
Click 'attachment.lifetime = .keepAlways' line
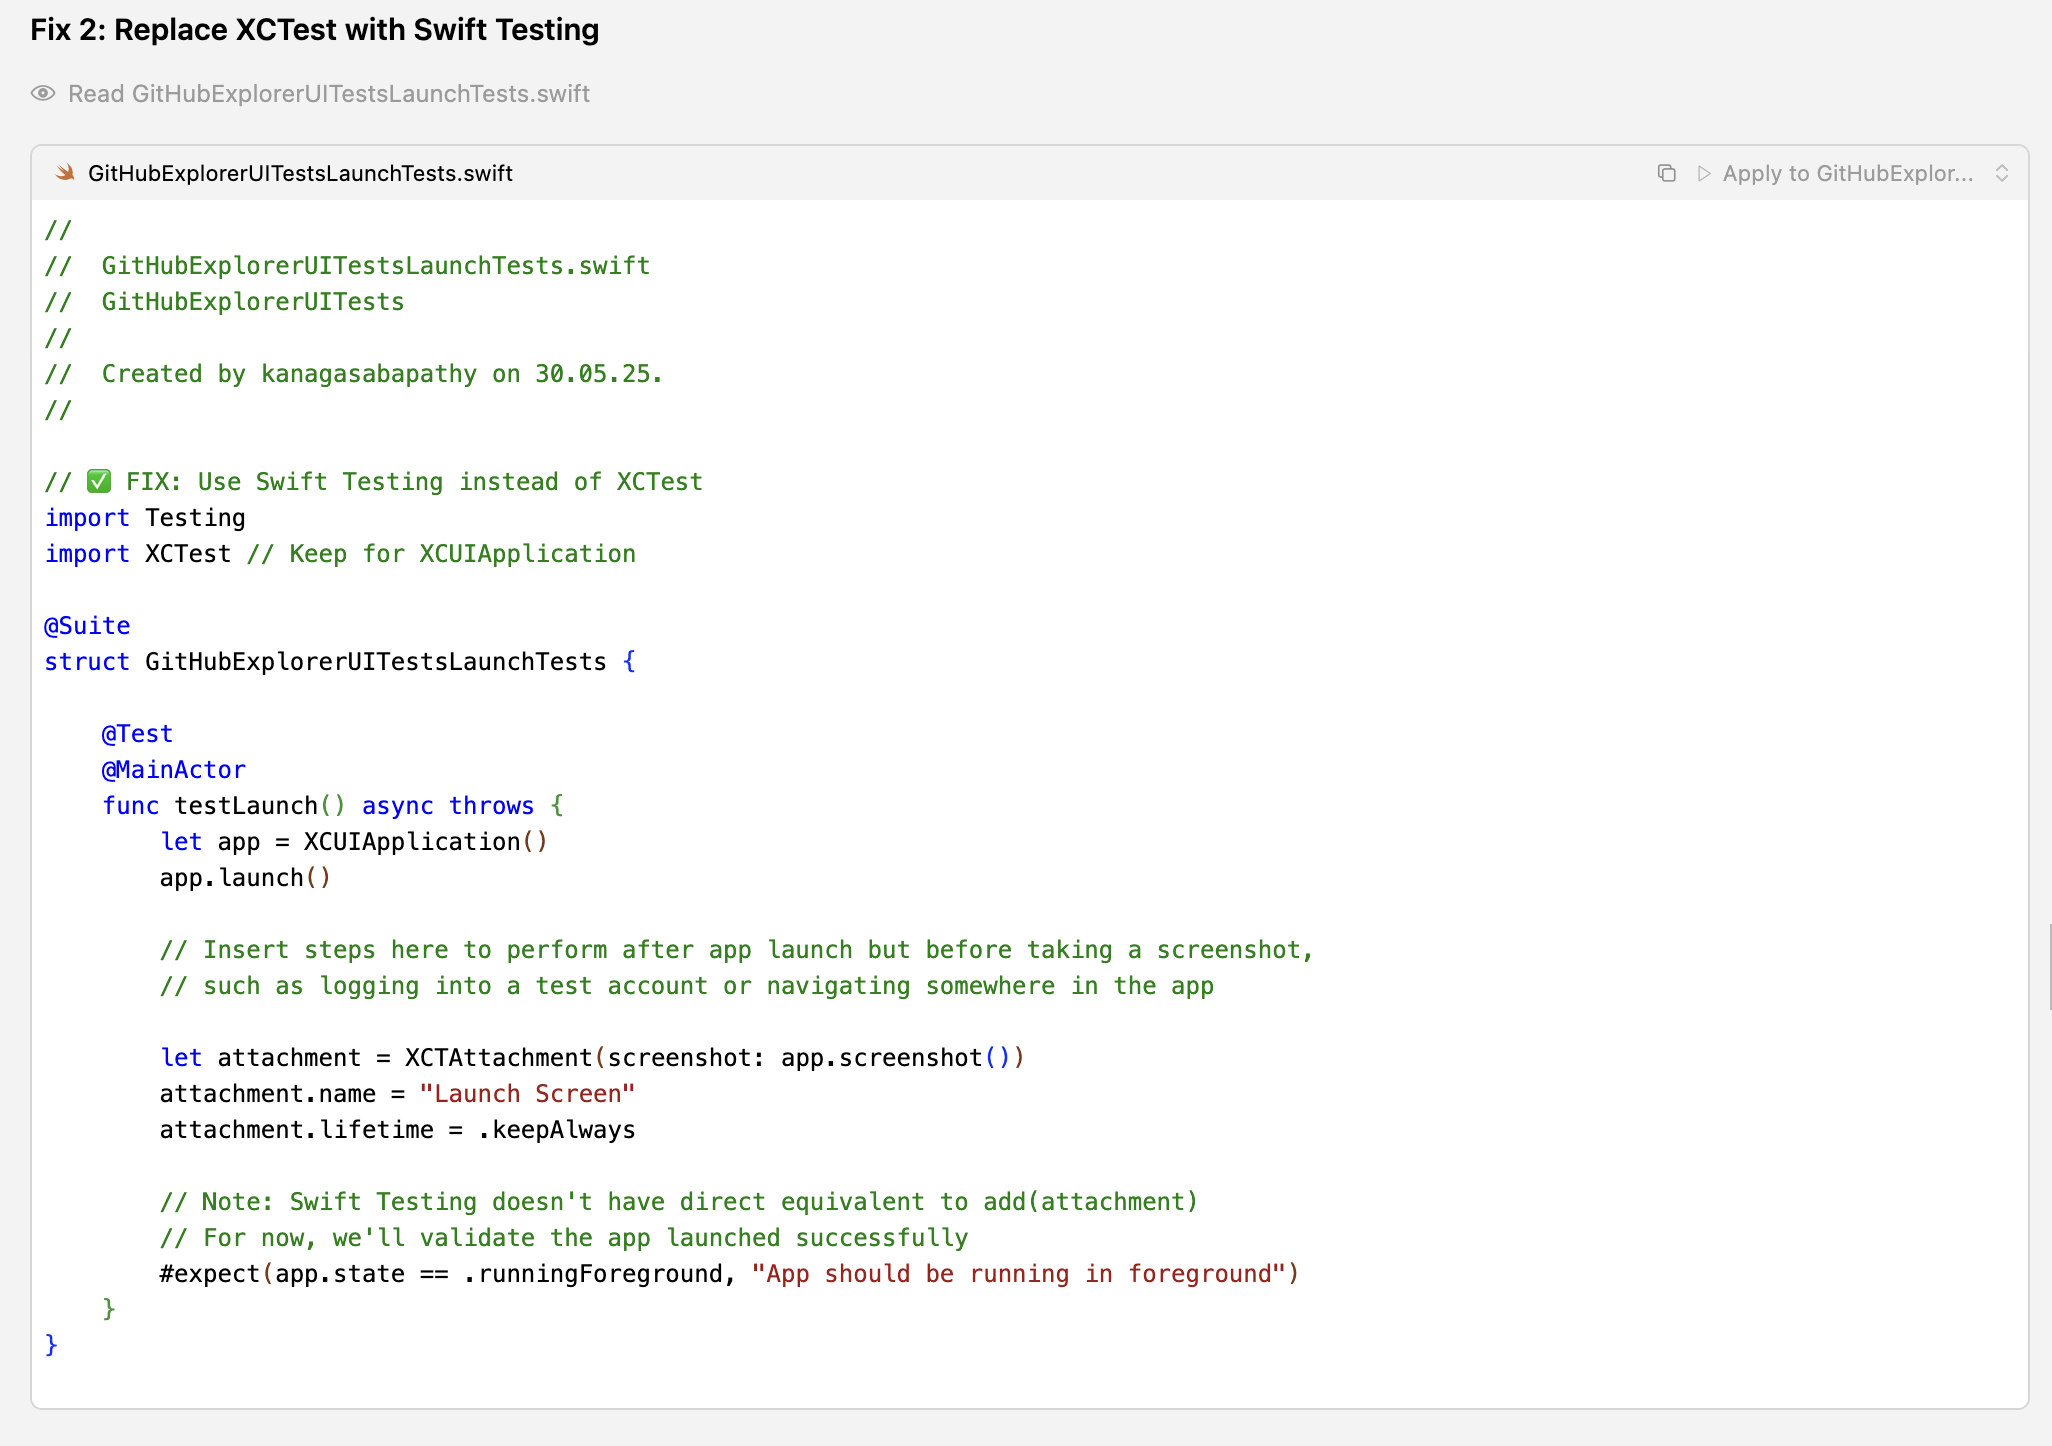tap(398, 1130)
